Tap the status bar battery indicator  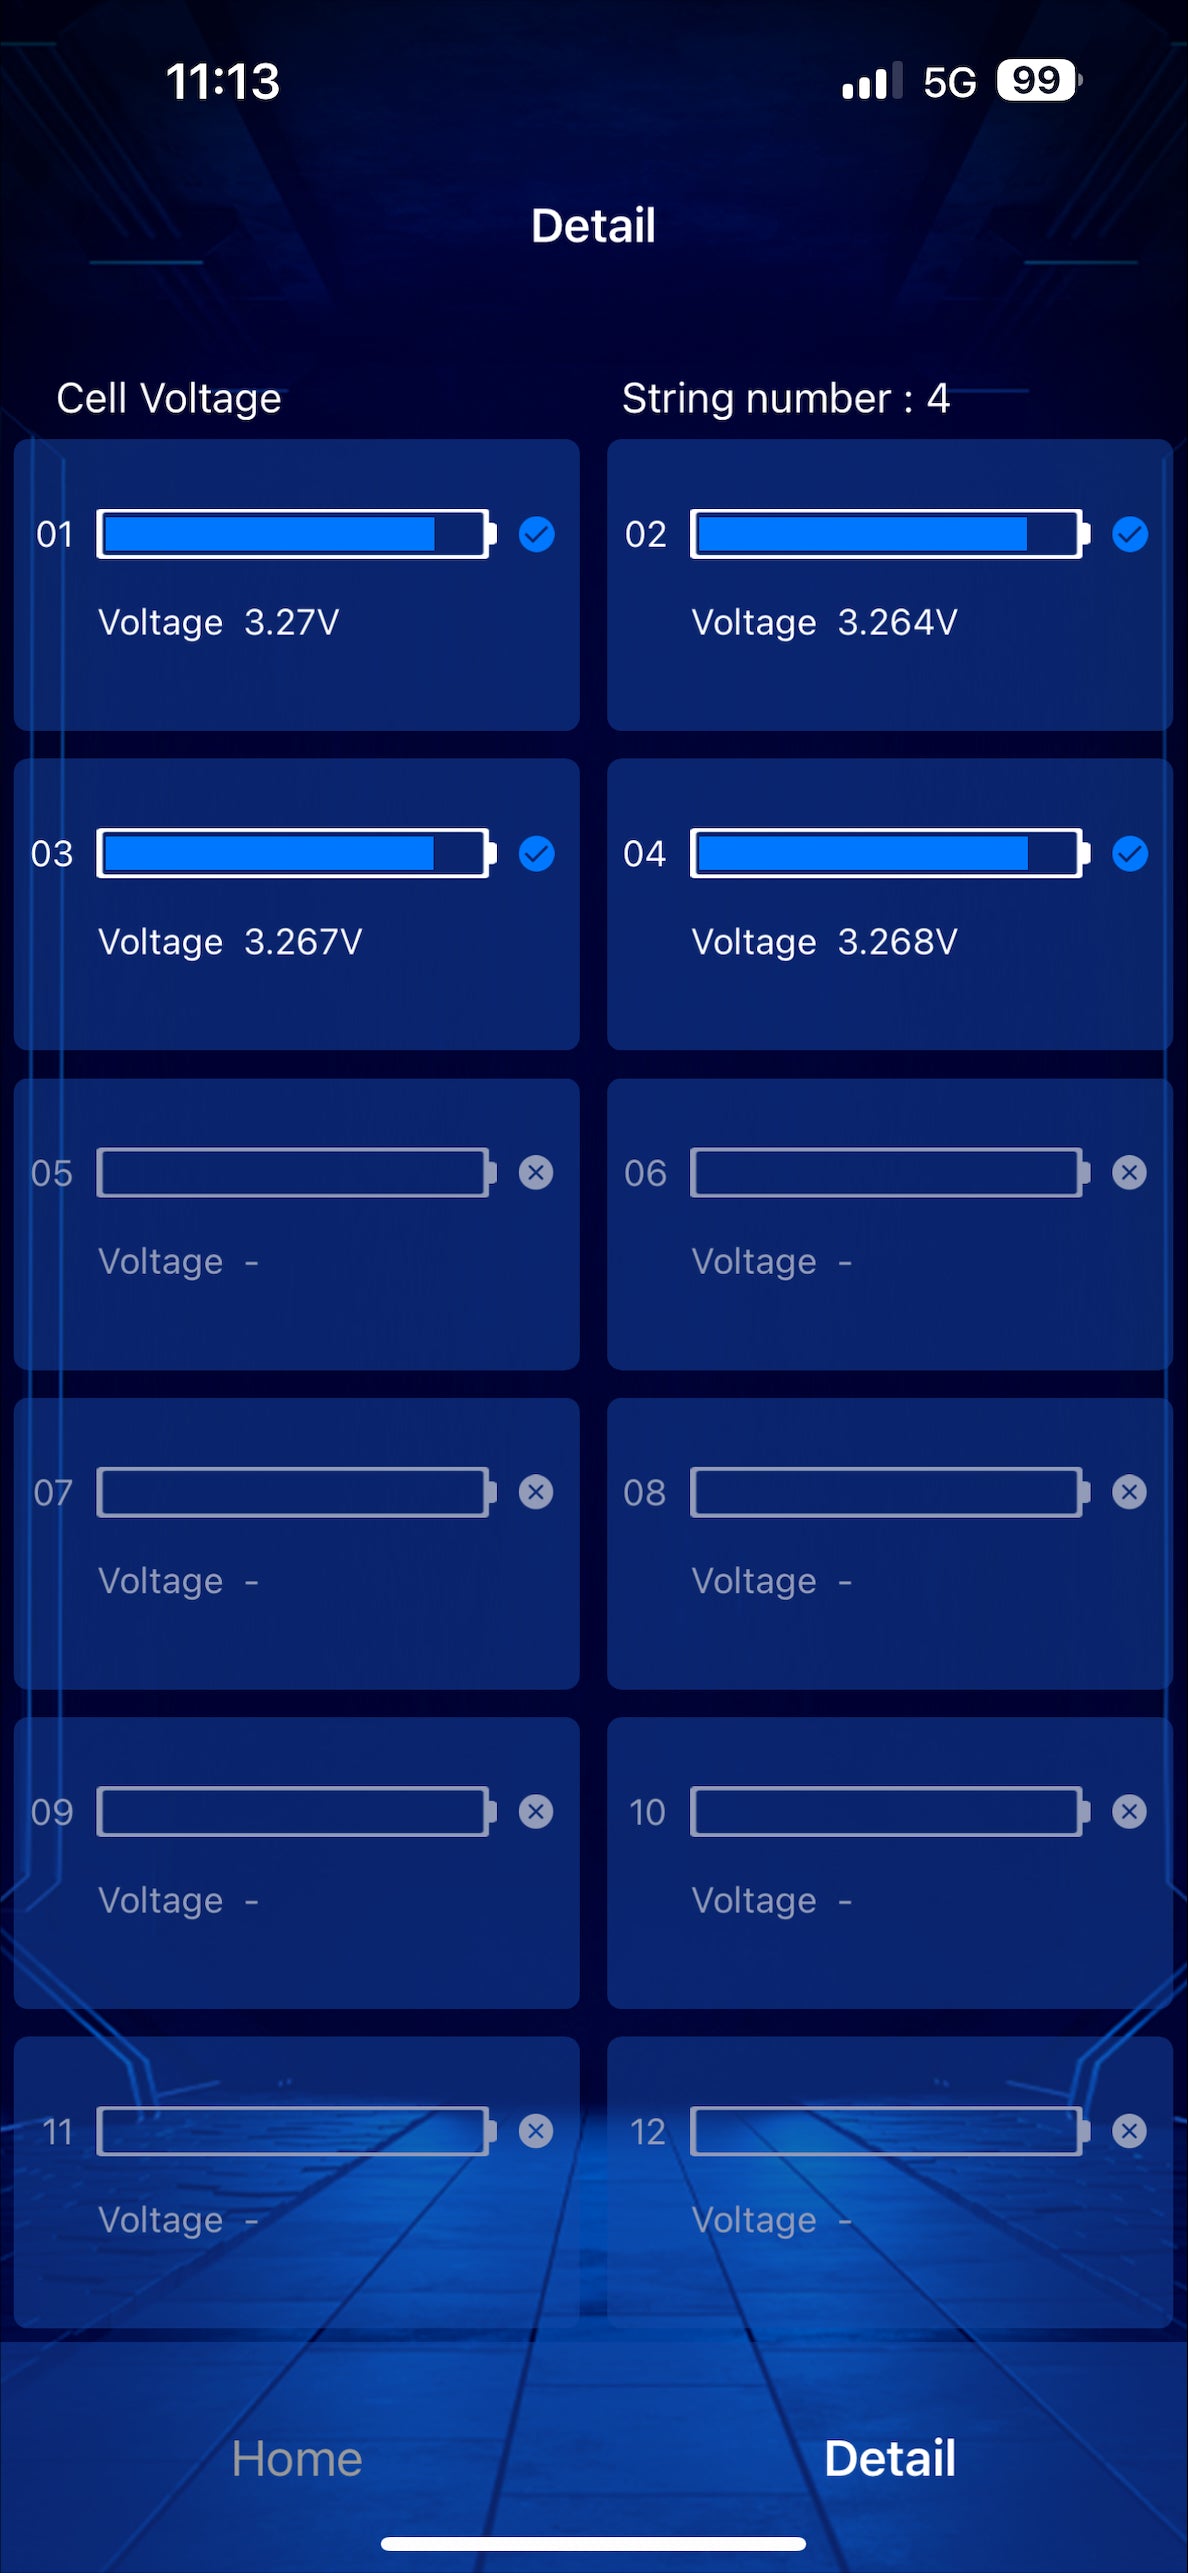tap(1038, 80)
